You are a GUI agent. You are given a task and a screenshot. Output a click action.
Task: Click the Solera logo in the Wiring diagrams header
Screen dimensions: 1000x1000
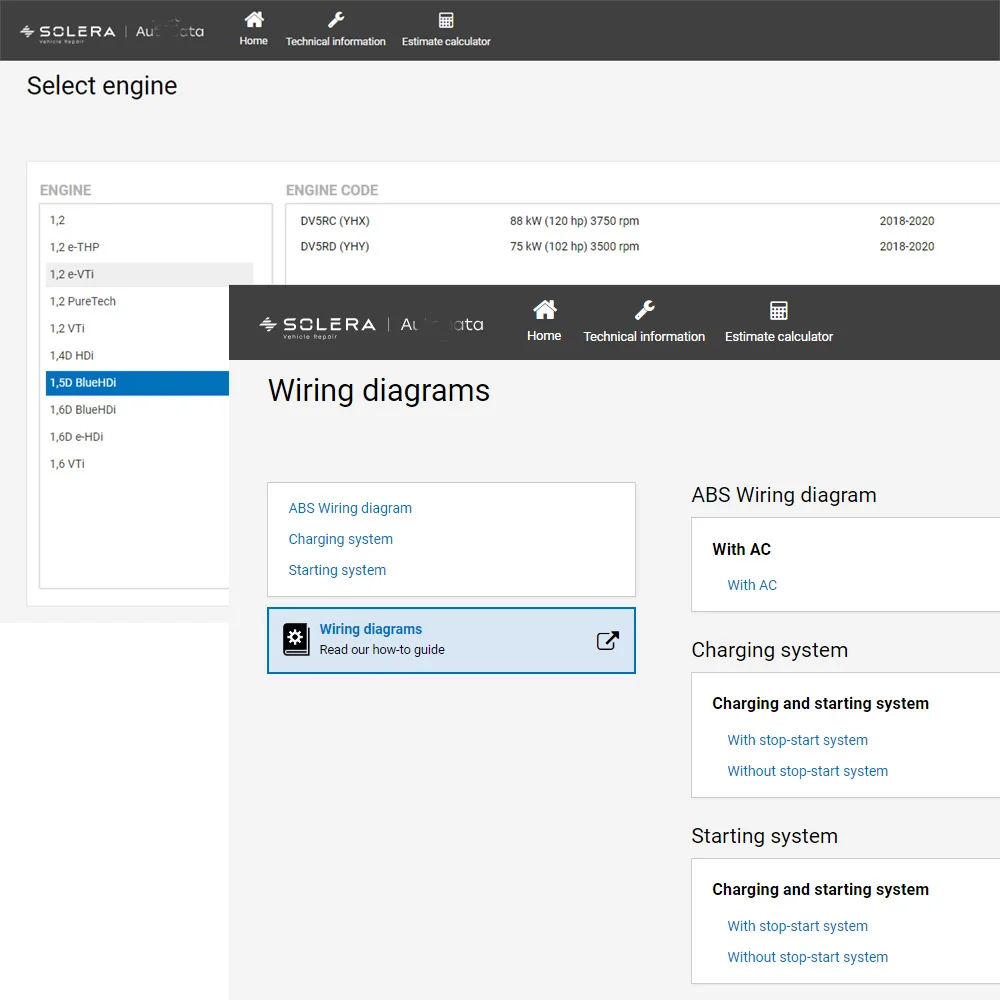pos(317,325)
